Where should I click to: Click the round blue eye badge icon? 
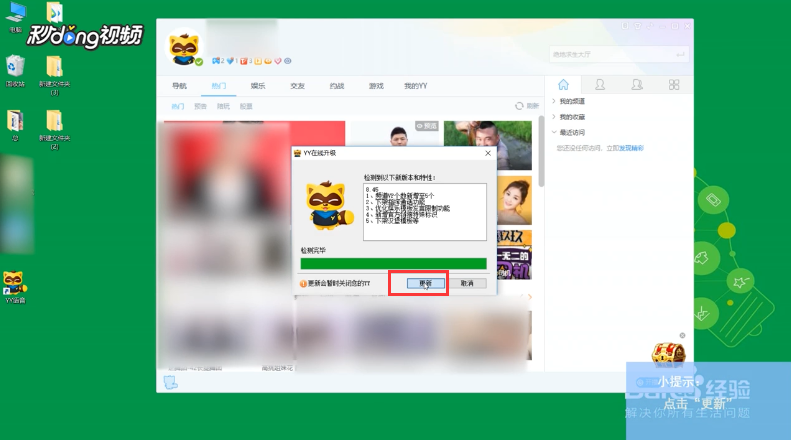288,61
